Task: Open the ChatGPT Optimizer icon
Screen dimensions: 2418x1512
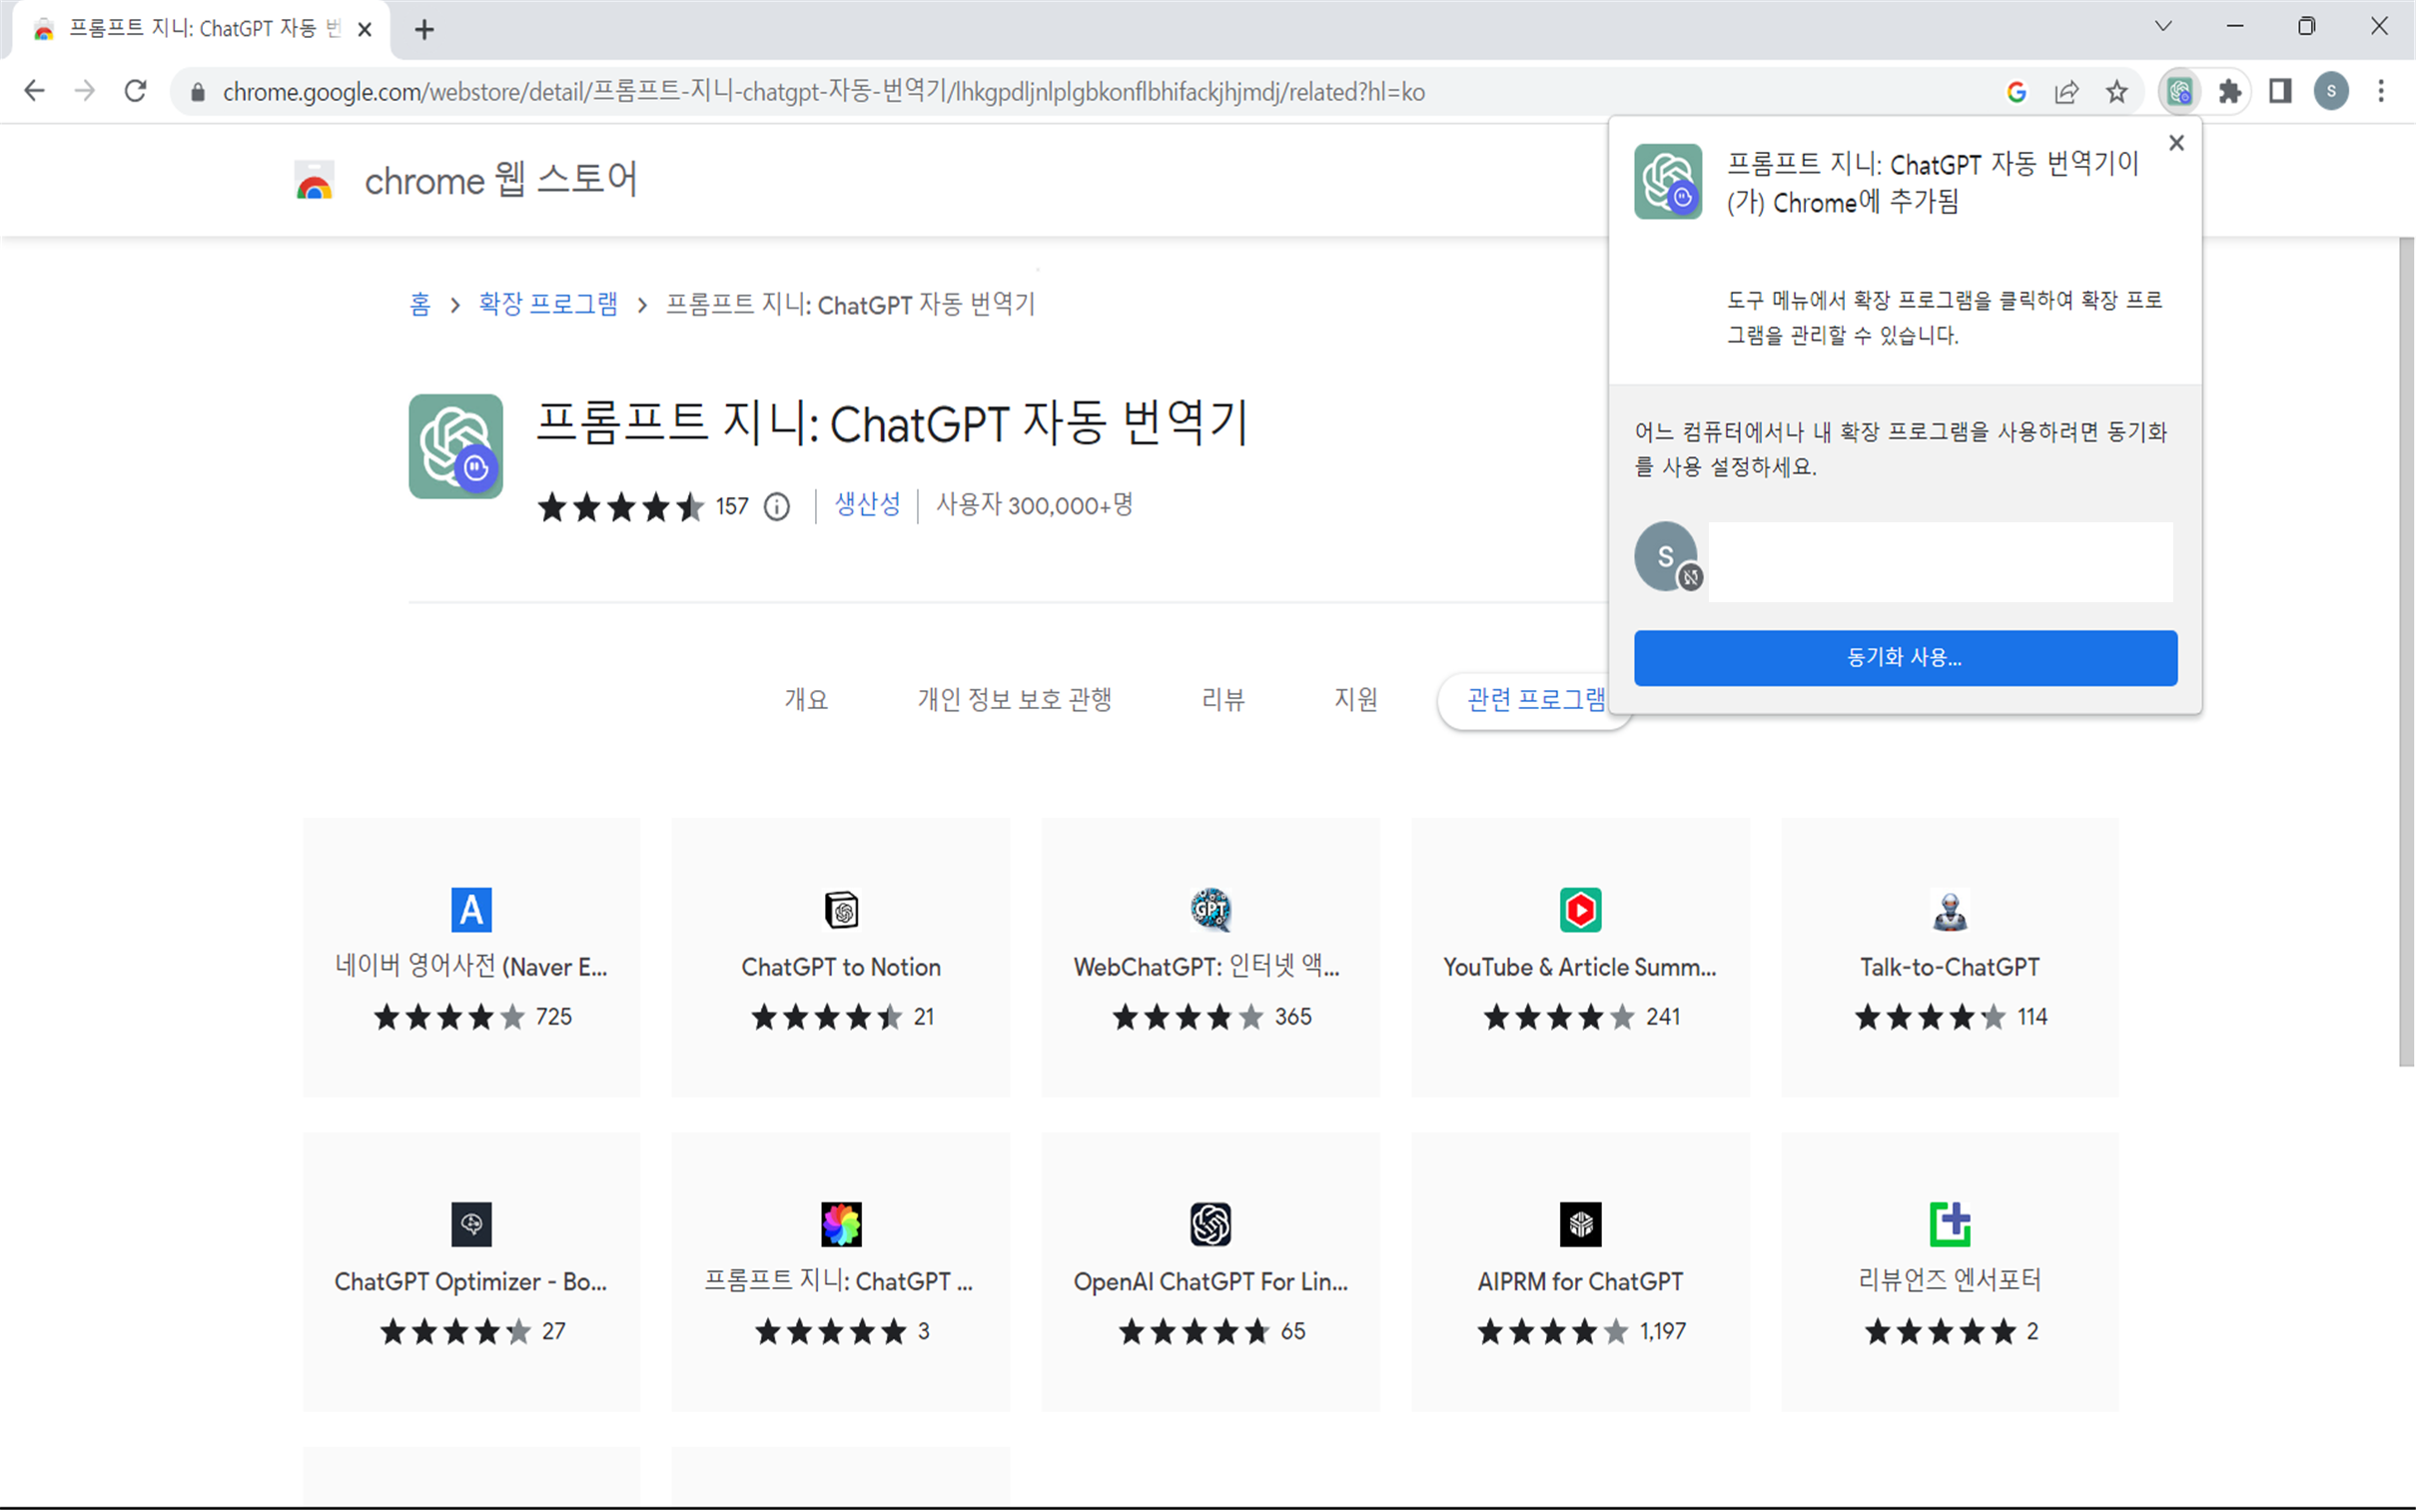Action: pos(472,1224)
